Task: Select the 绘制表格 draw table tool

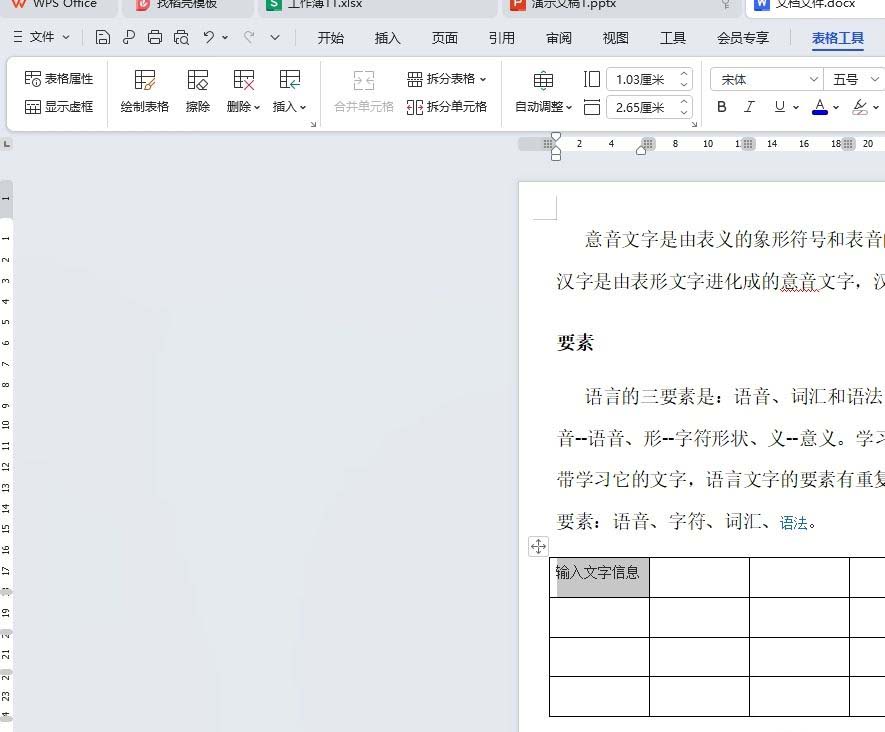Action: click(144, 91)
